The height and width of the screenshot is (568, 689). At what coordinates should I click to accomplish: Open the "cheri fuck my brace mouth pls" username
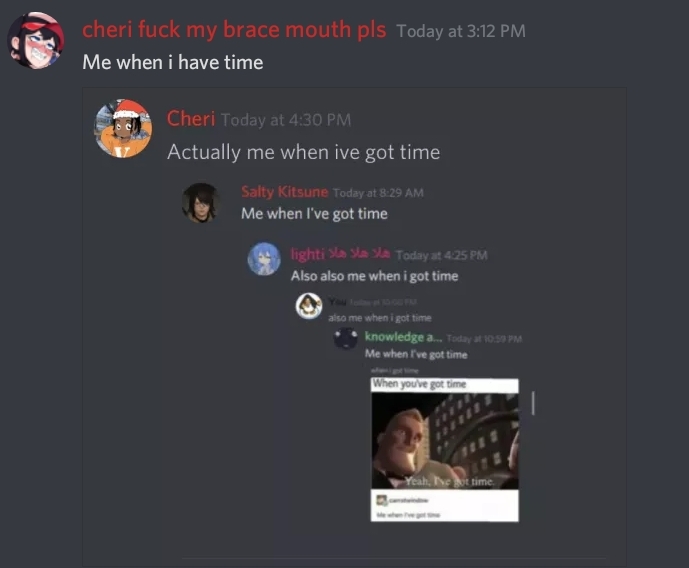coord(234,30)
